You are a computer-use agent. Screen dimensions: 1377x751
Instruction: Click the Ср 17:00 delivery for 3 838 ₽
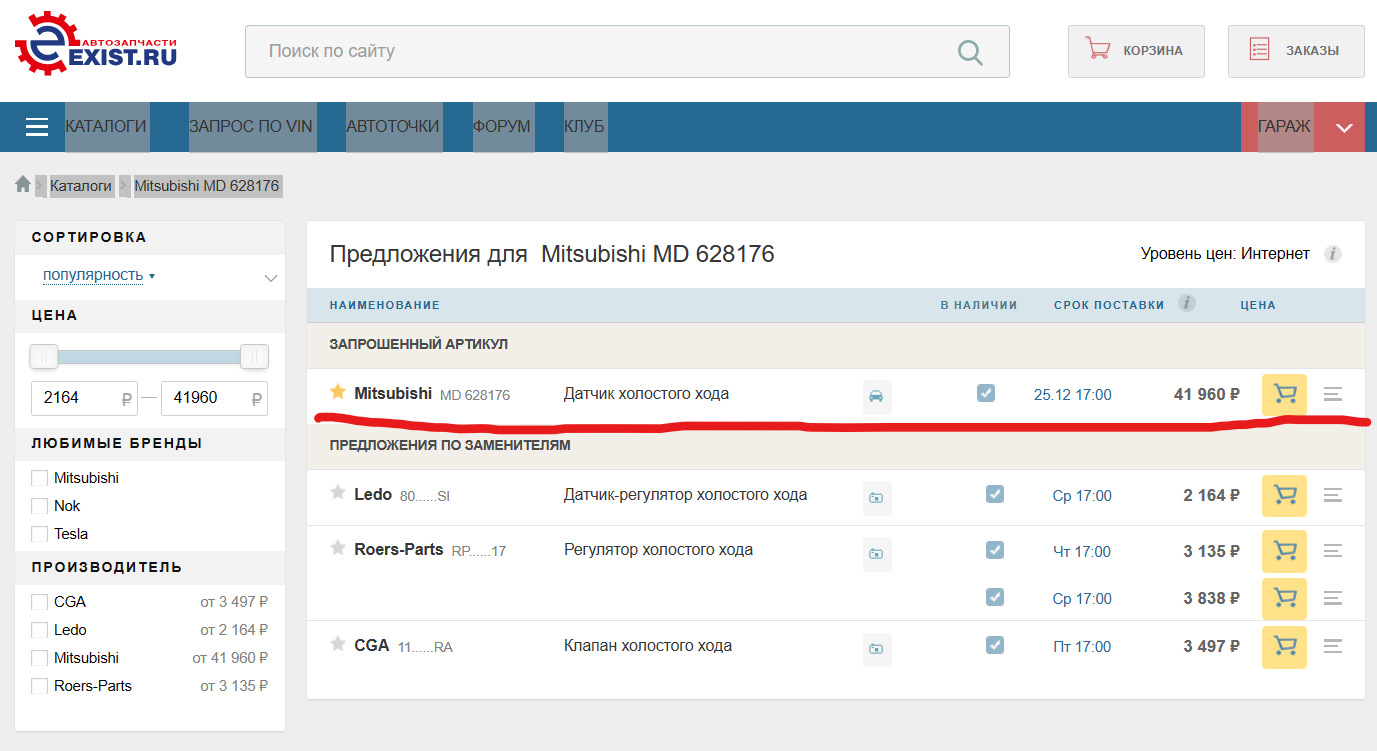tap(1082, 599)
